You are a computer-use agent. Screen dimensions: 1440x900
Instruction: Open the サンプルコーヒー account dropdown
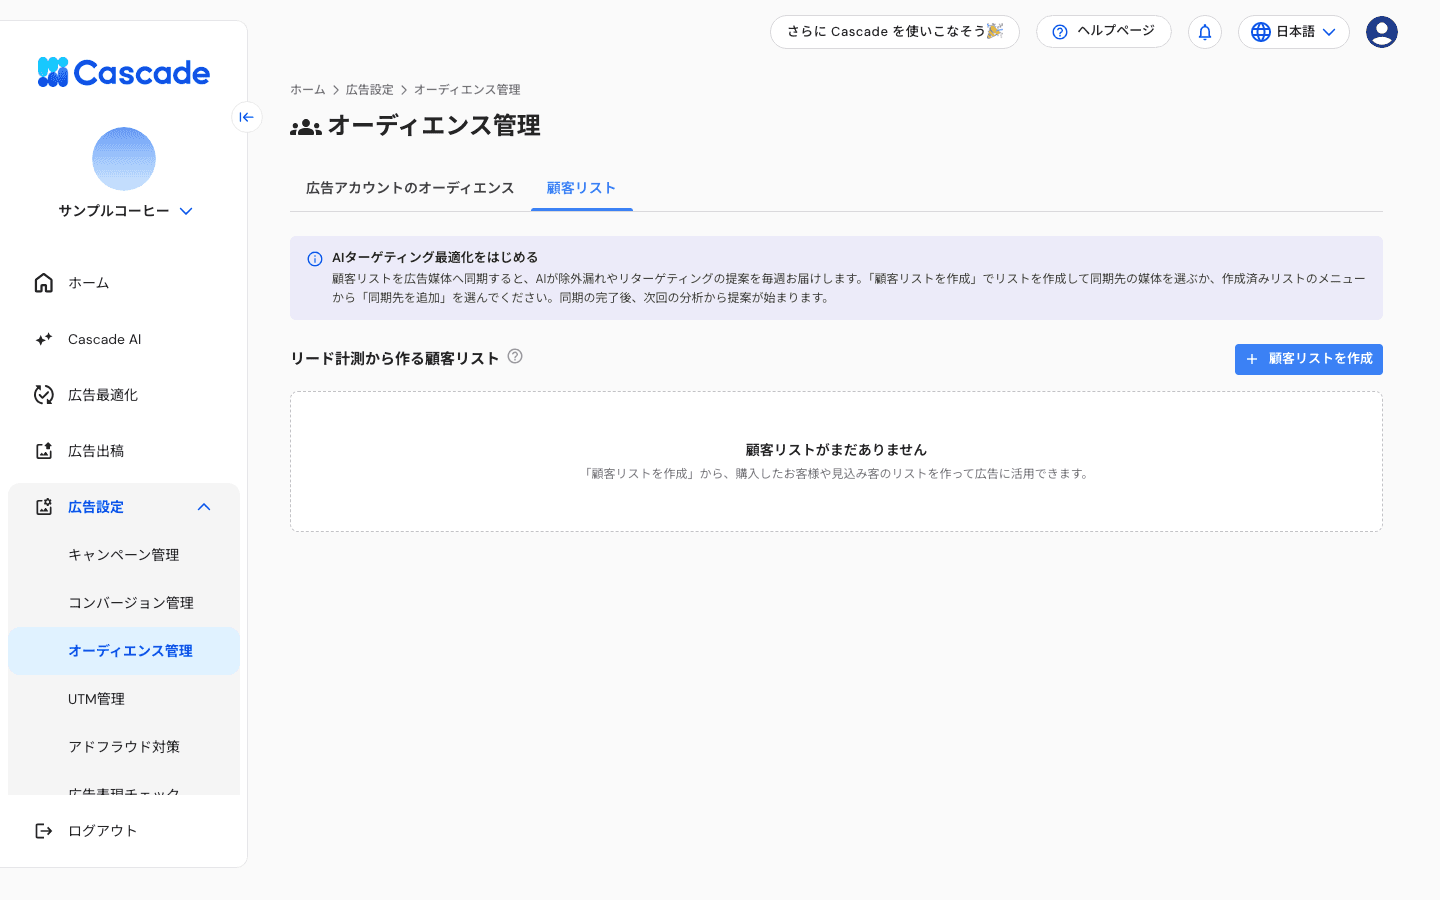(125, 211)
